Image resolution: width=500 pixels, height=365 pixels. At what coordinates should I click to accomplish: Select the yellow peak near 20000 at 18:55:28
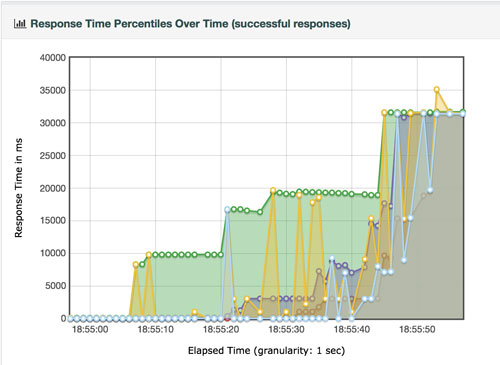point(273,190)
